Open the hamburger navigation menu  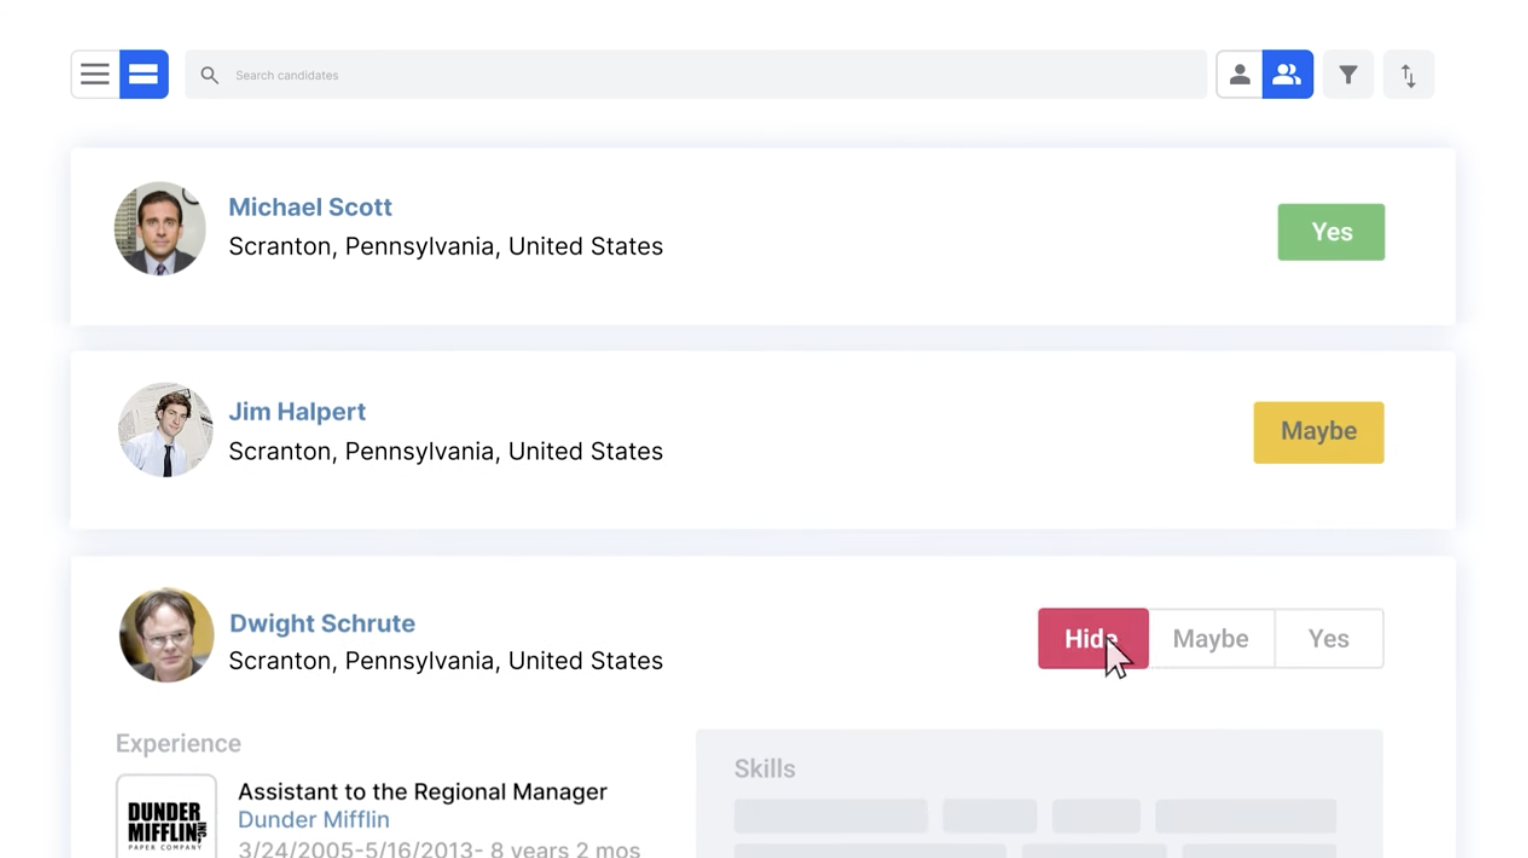[x=94, y=74]
